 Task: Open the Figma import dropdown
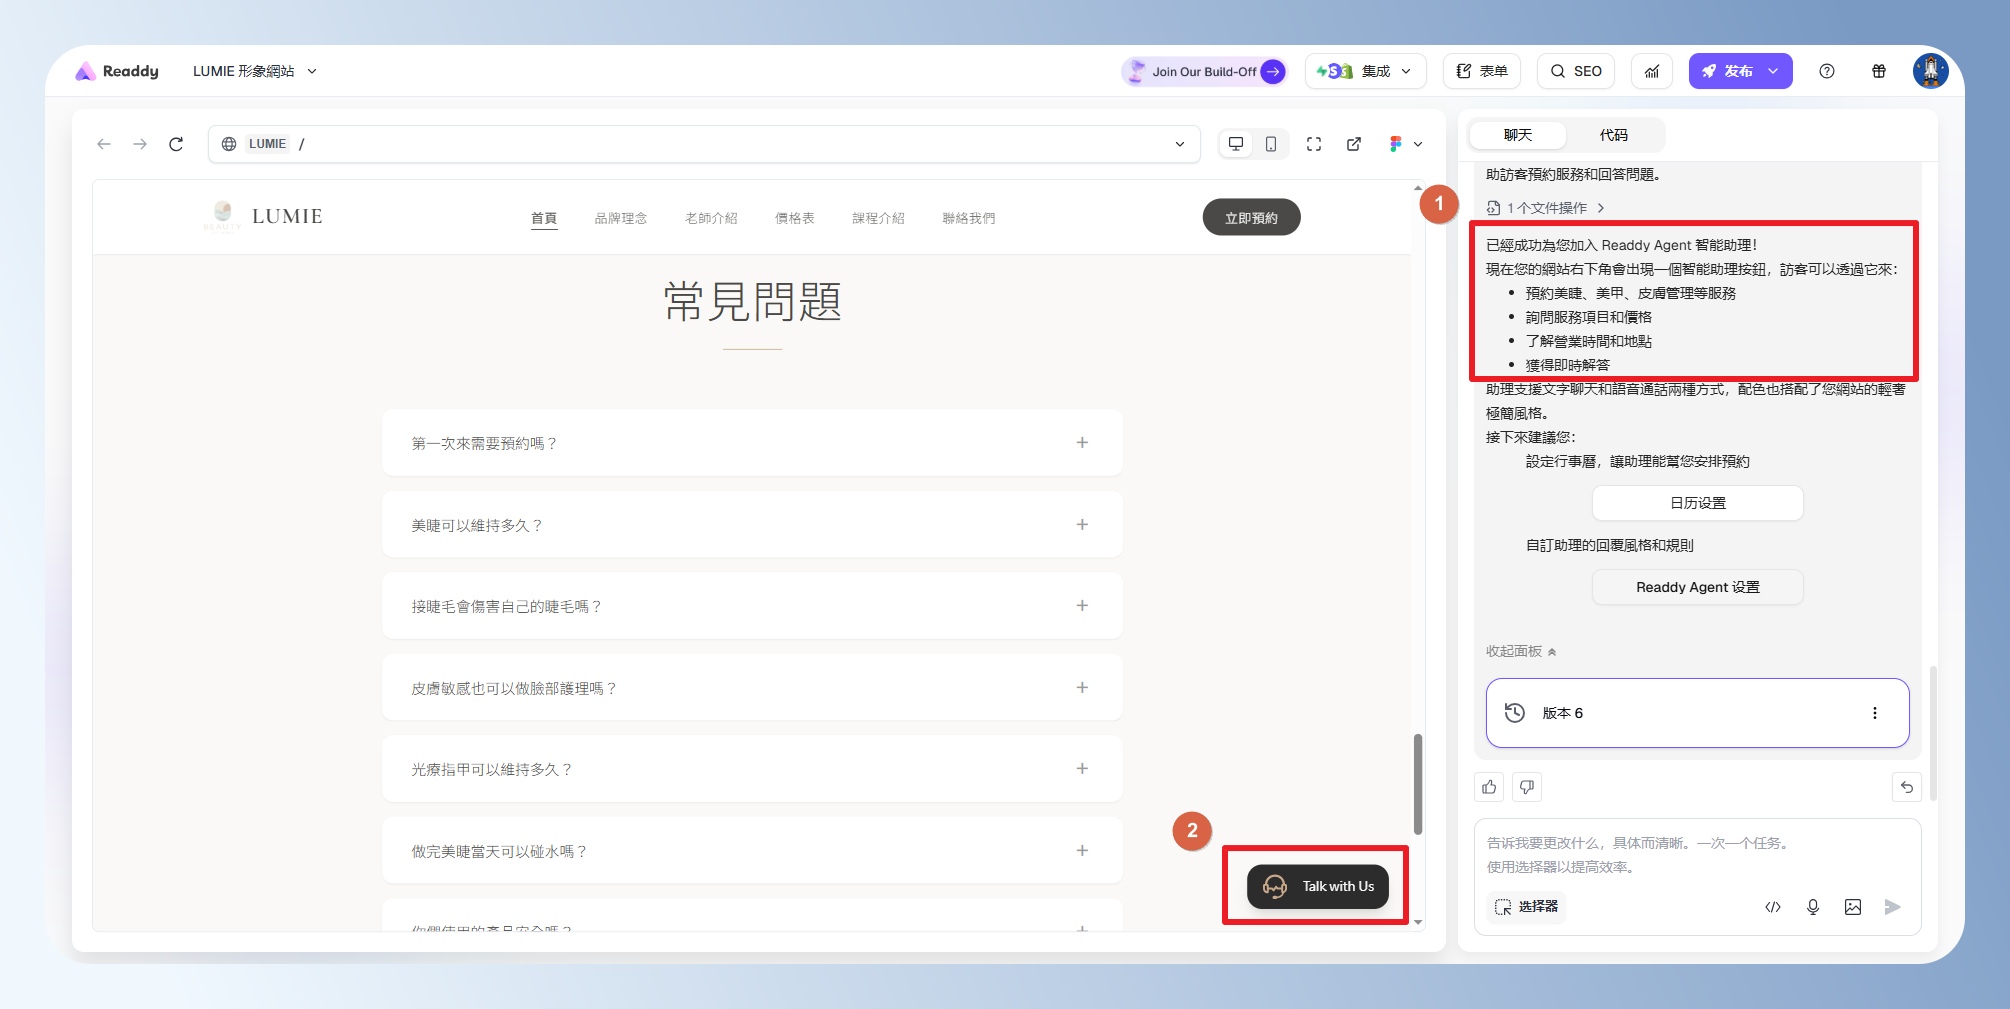point(1405,144)
